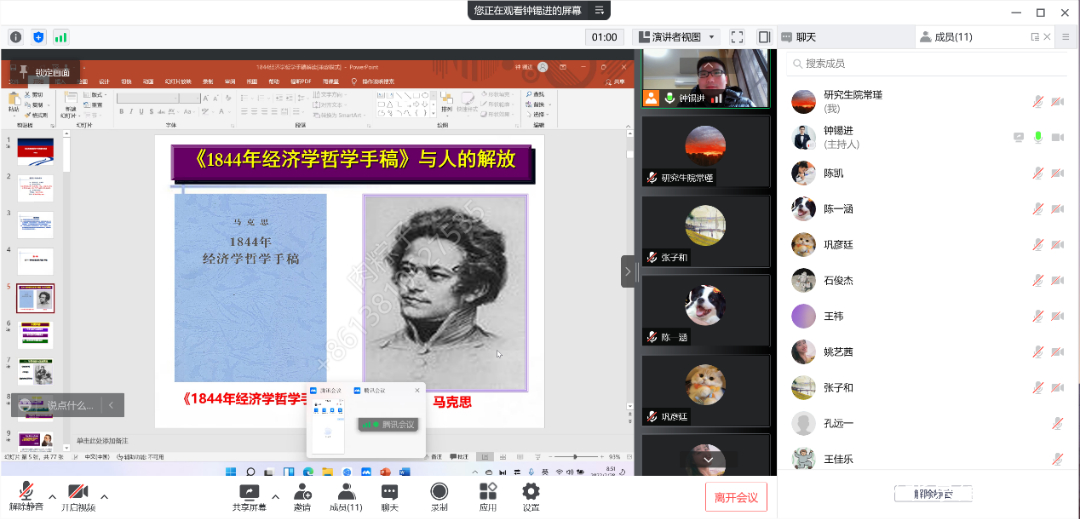Viewport: 1080px width, 519px height.
Task: Expand the 演讲者视图 view dropdown
Action: pos(678,37)
